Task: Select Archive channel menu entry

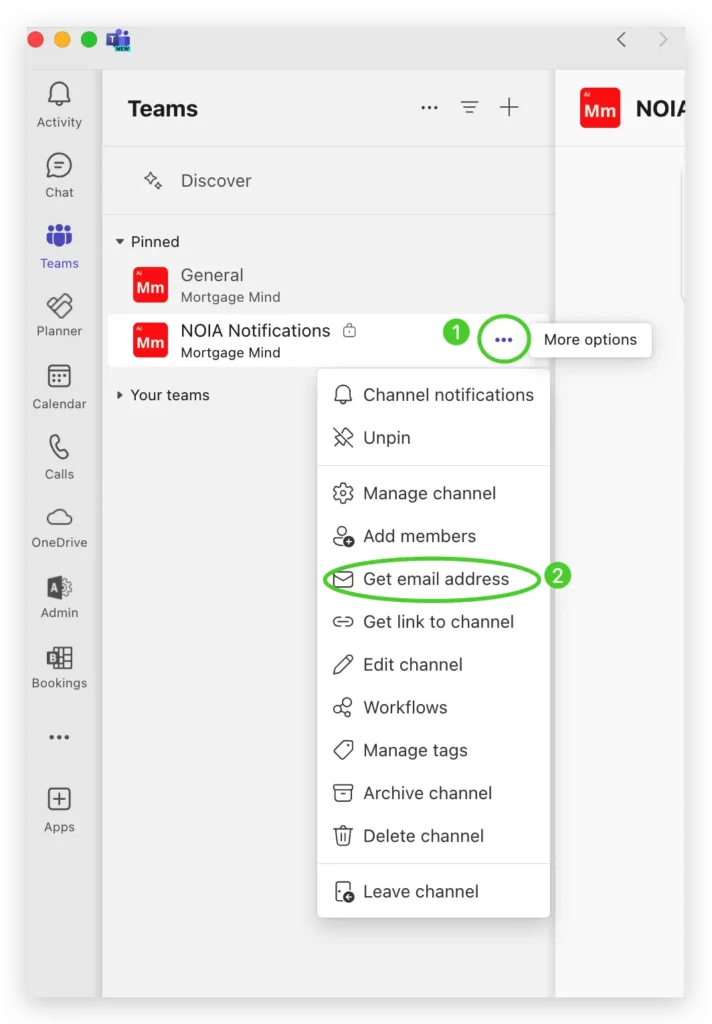Action: [x=427, y=793]
